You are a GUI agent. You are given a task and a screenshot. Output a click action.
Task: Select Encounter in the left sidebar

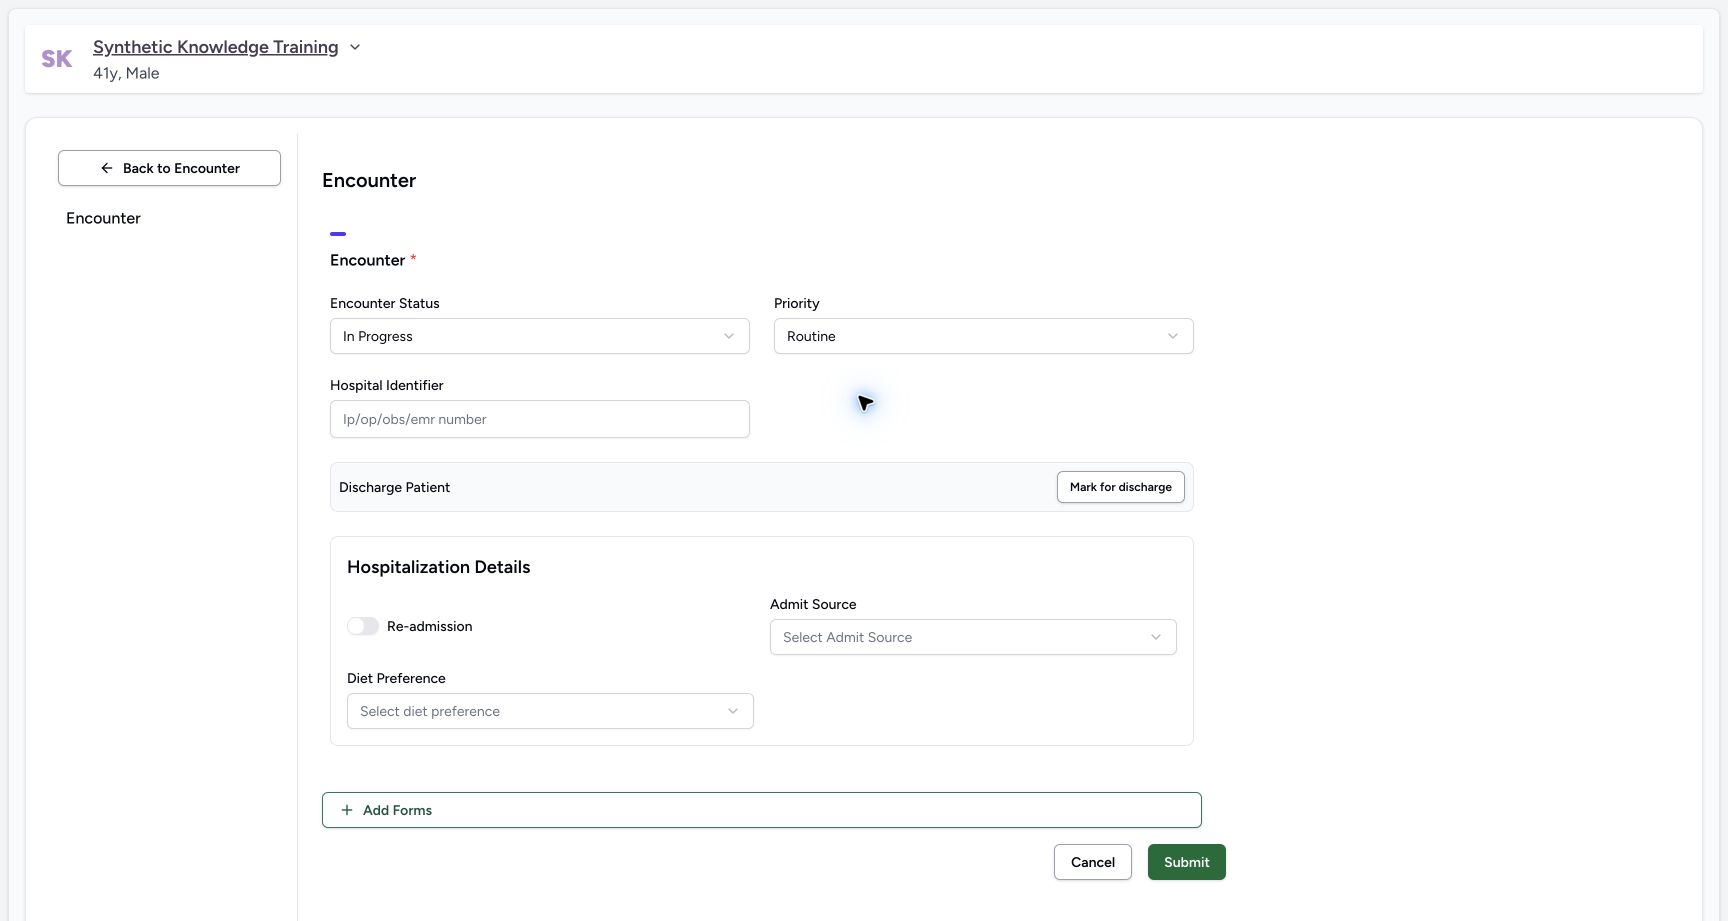(103, 218)
